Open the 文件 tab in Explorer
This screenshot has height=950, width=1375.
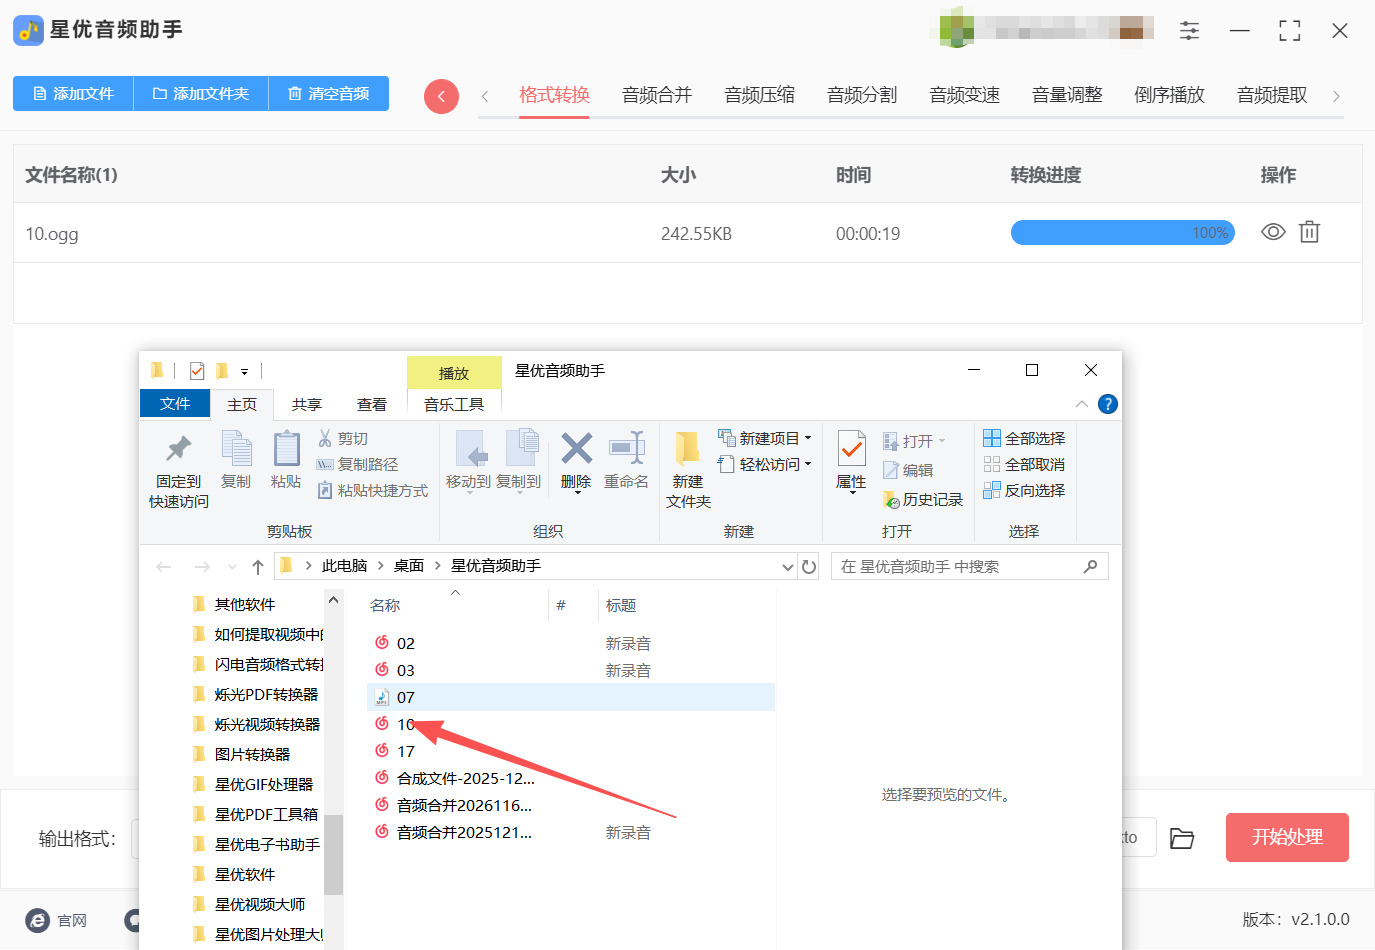pyautogui.click(x=175, y=403)
